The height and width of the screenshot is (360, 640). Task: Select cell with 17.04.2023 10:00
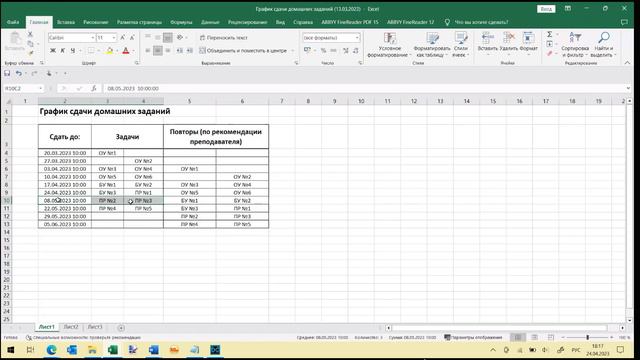[65, 184]
